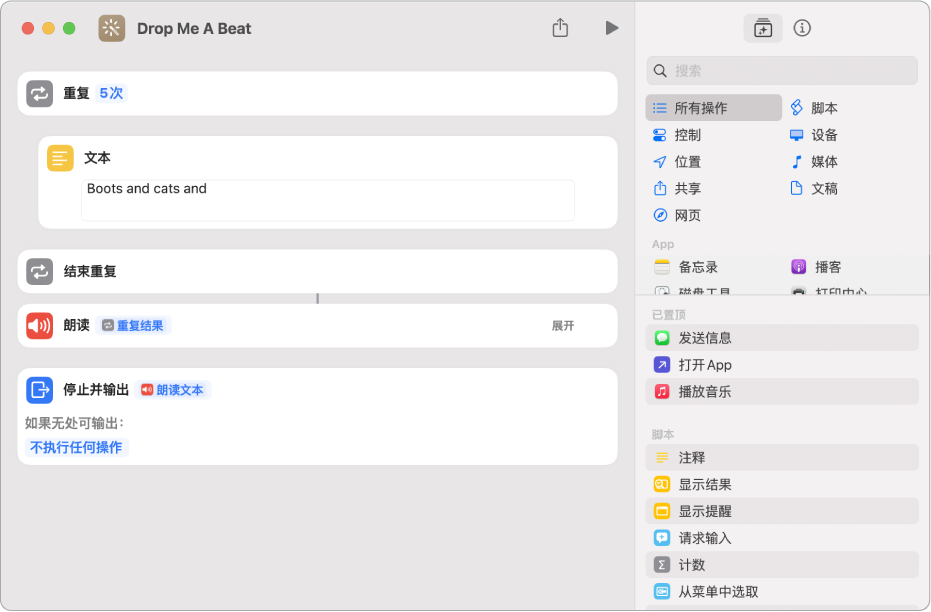Select the 朗读文本 variable token
The width and height of the screenshot is (931, 612).
pos(173,390)
